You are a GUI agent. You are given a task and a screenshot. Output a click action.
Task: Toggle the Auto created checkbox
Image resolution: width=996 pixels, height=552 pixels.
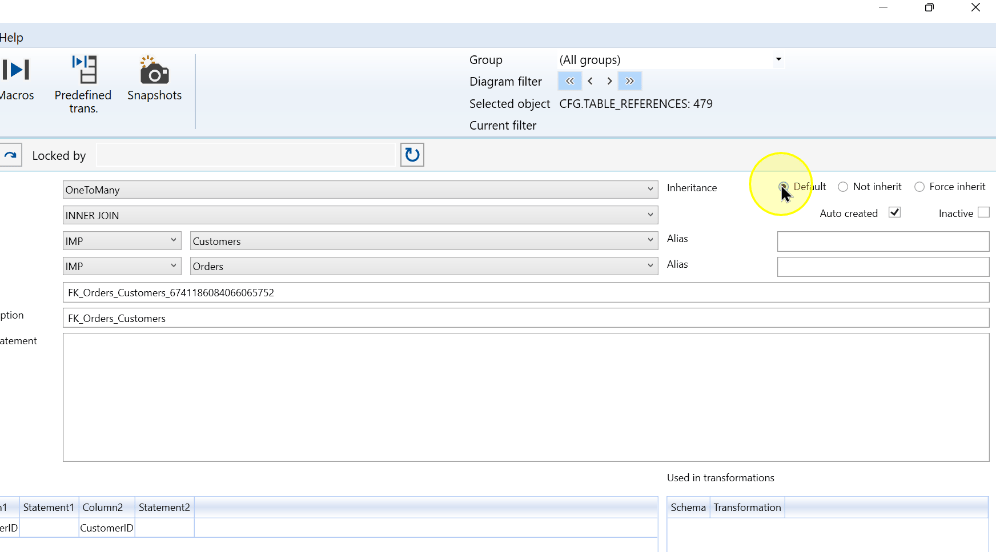tap(894, 213)
